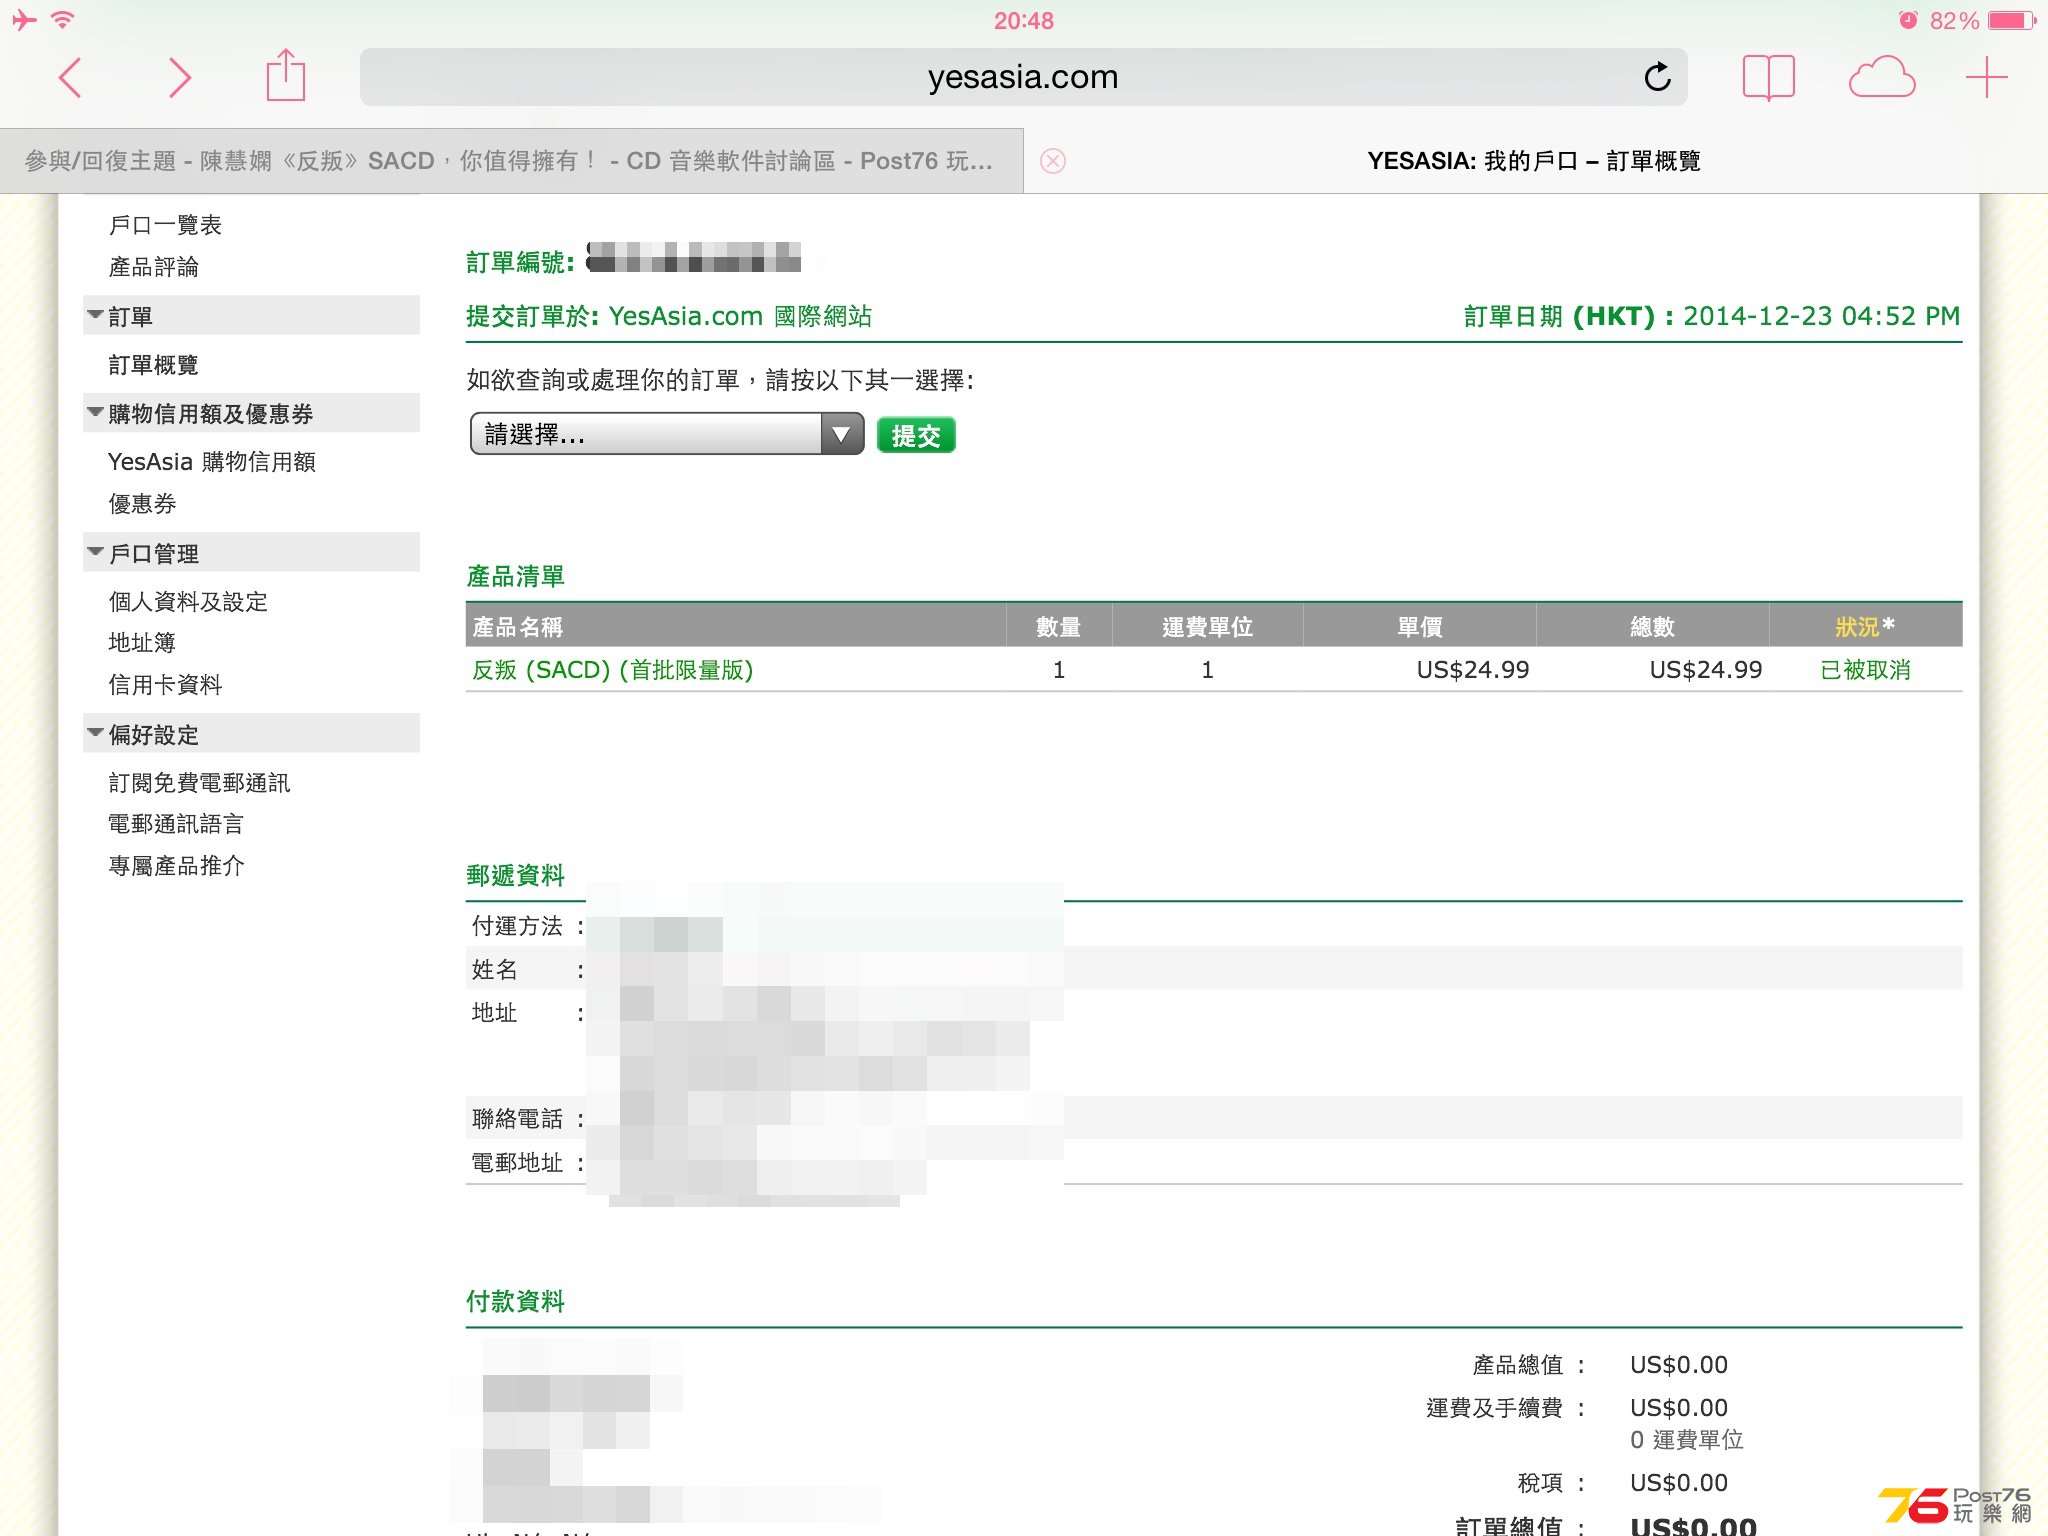Collapse the 偏好設定 sidebar section
Screen dimensions: 2048x1536
pos(252,734)
